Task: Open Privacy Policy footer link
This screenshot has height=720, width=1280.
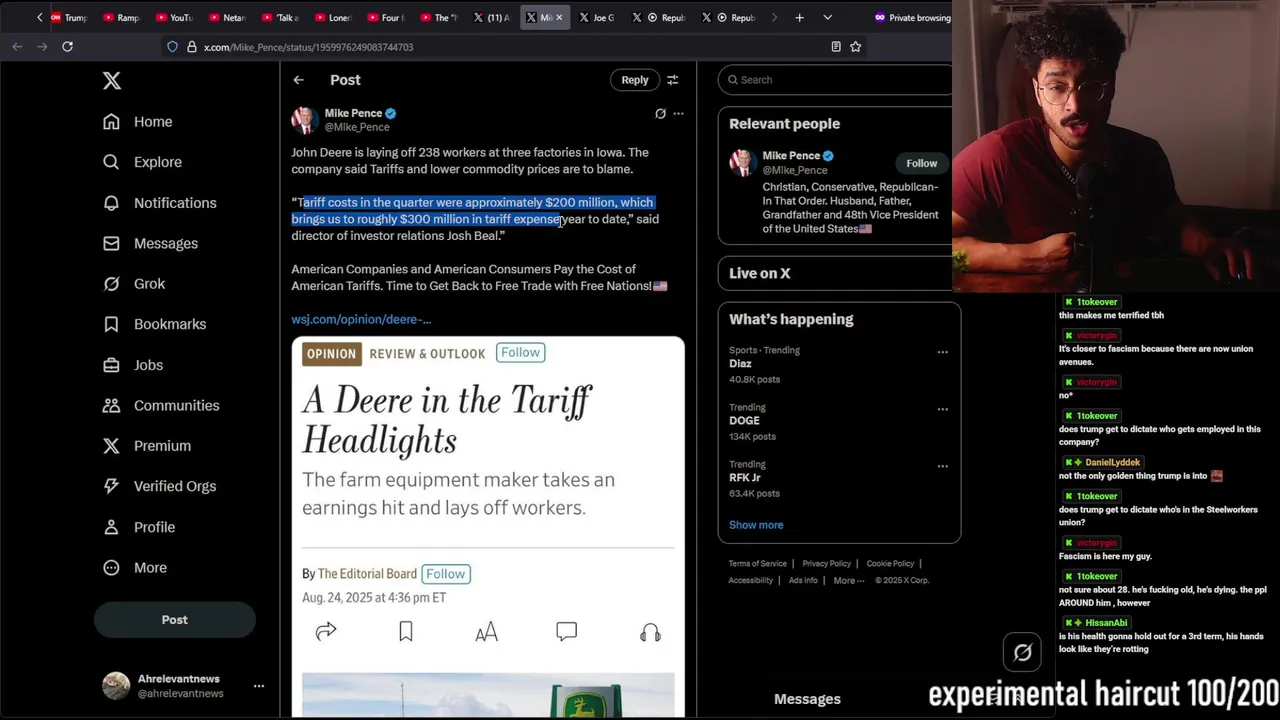Action: [x=826, y=564]
